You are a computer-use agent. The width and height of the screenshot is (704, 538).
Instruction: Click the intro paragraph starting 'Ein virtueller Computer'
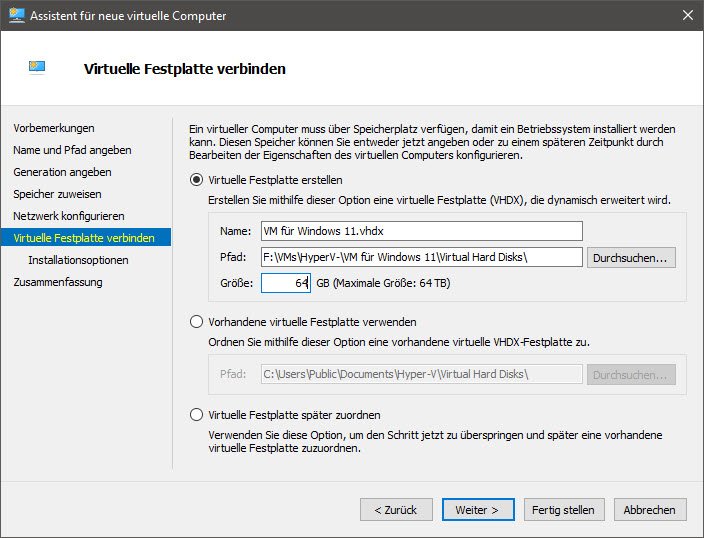(432, 142)
